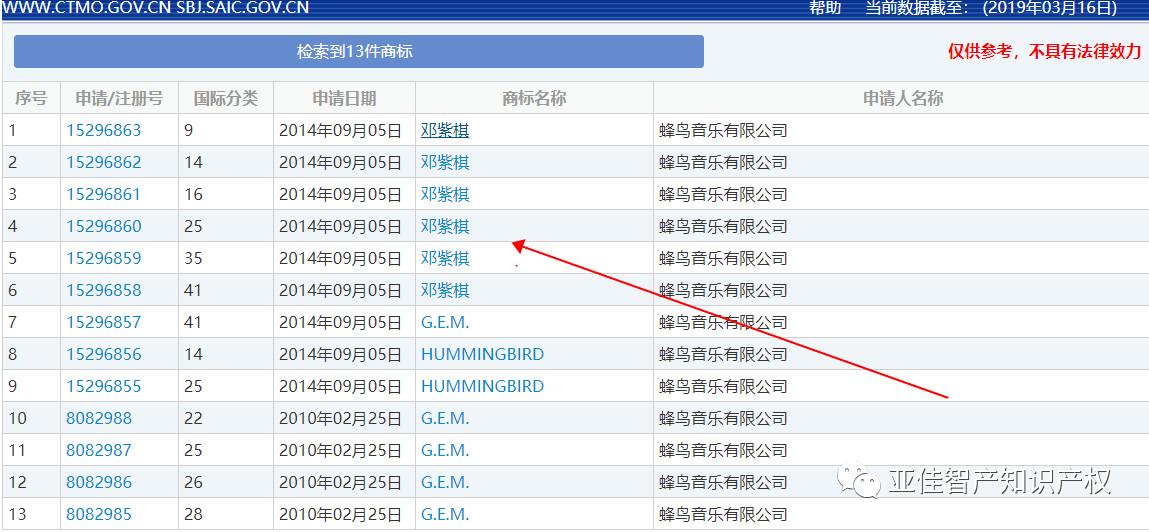Select applicant 蜂鸟音乐有限公司 in row 1

[x=723, y=130]
